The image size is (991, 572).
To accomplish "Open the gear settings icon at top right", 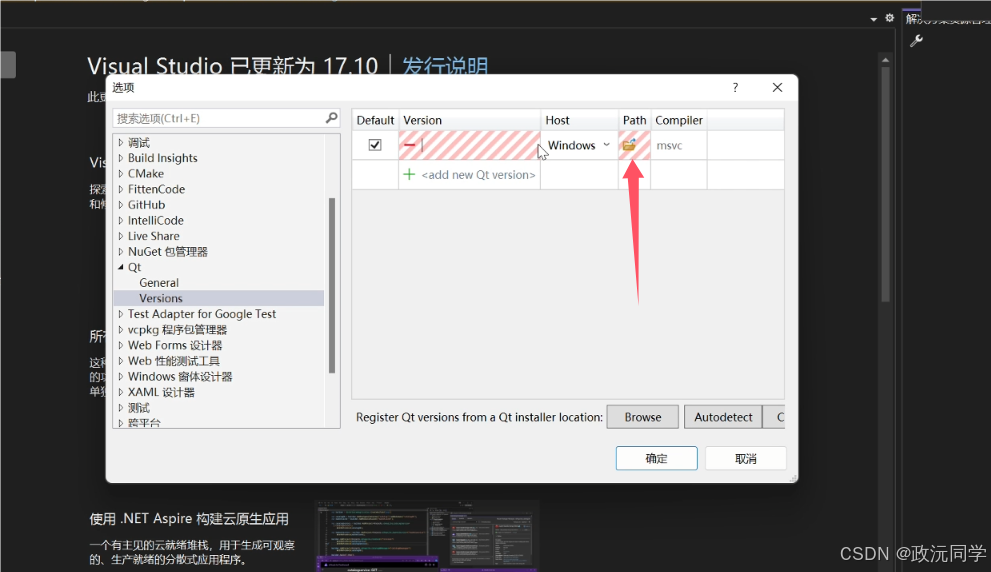I will point(889,18).
